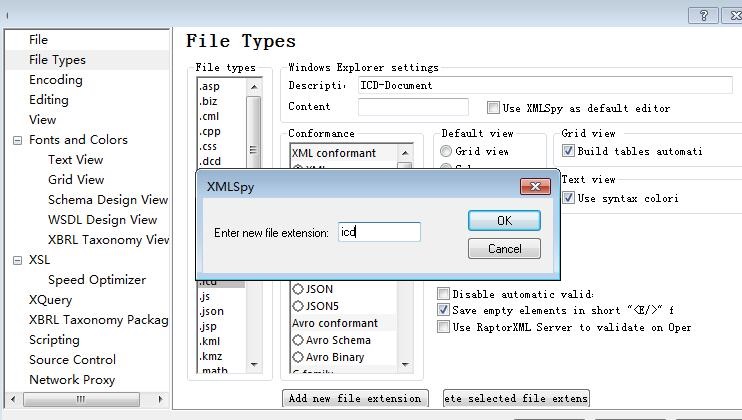Open XBRL Taxonomy Packages settings
Image resolution: width=742 pixels, height=420 pixels.
click(x=98, y=320)
